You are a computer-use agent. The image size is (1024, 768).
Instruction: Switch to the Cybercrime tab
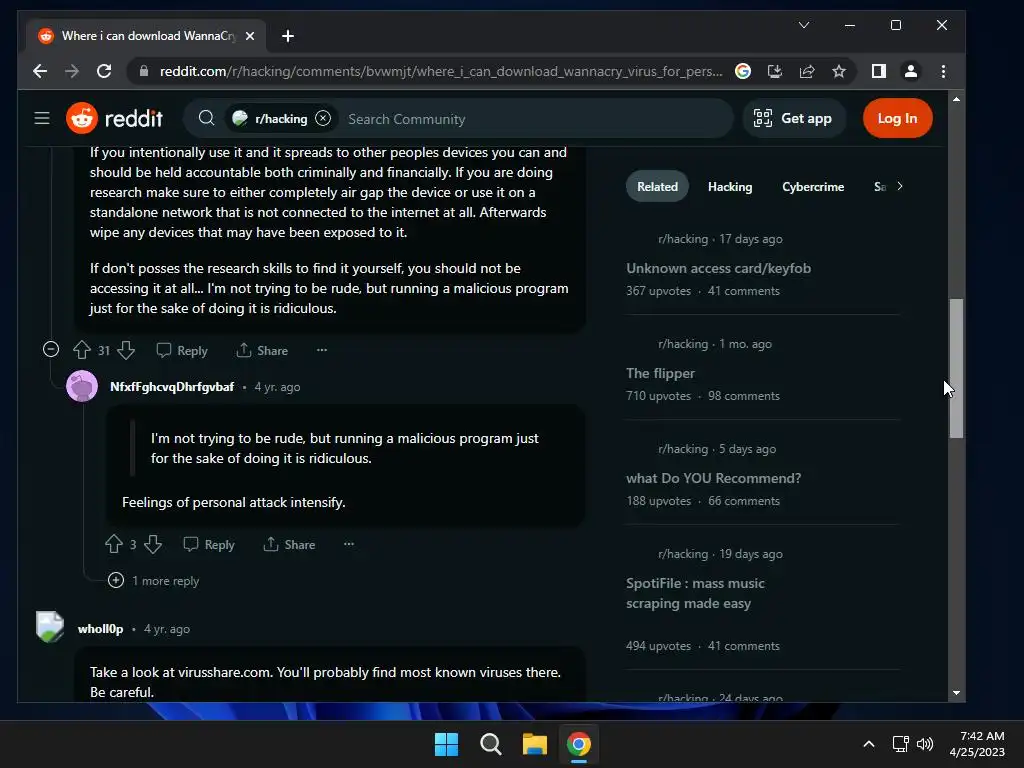click(813, 187)
